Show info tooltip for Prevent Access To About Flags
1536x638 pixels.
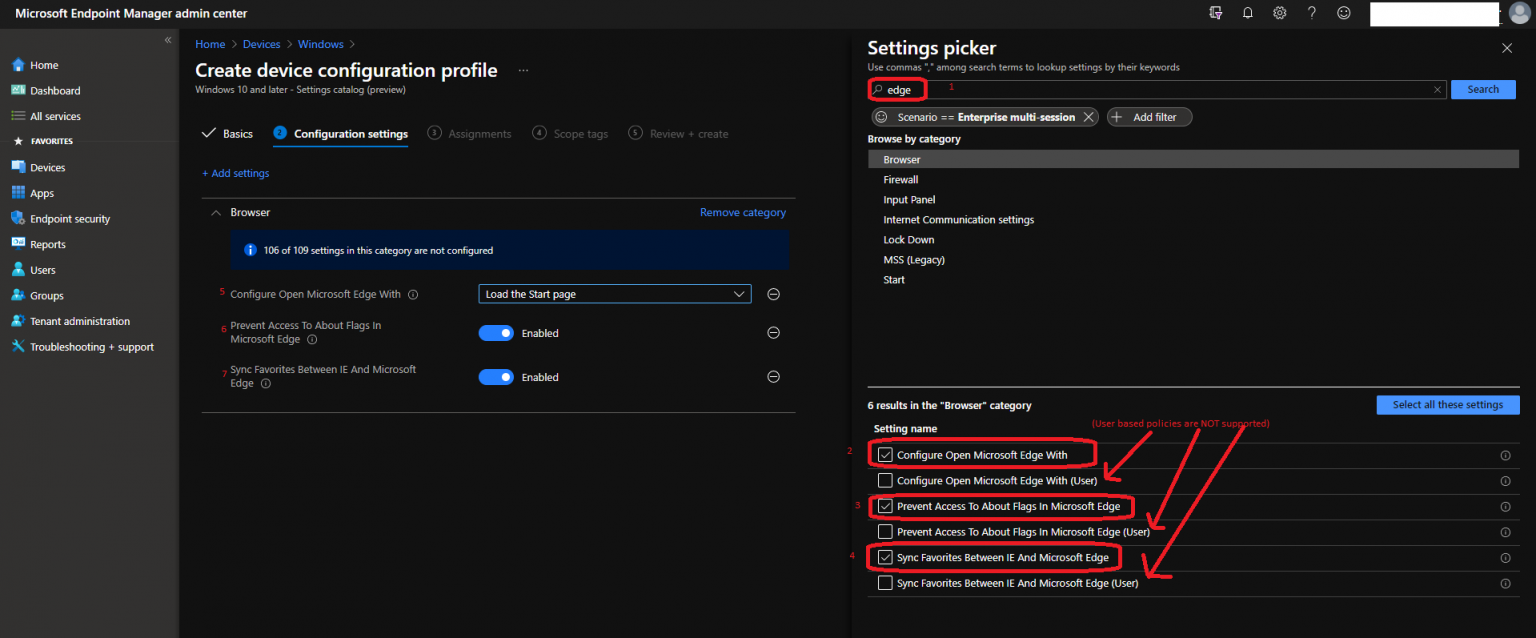pos(312,340)
